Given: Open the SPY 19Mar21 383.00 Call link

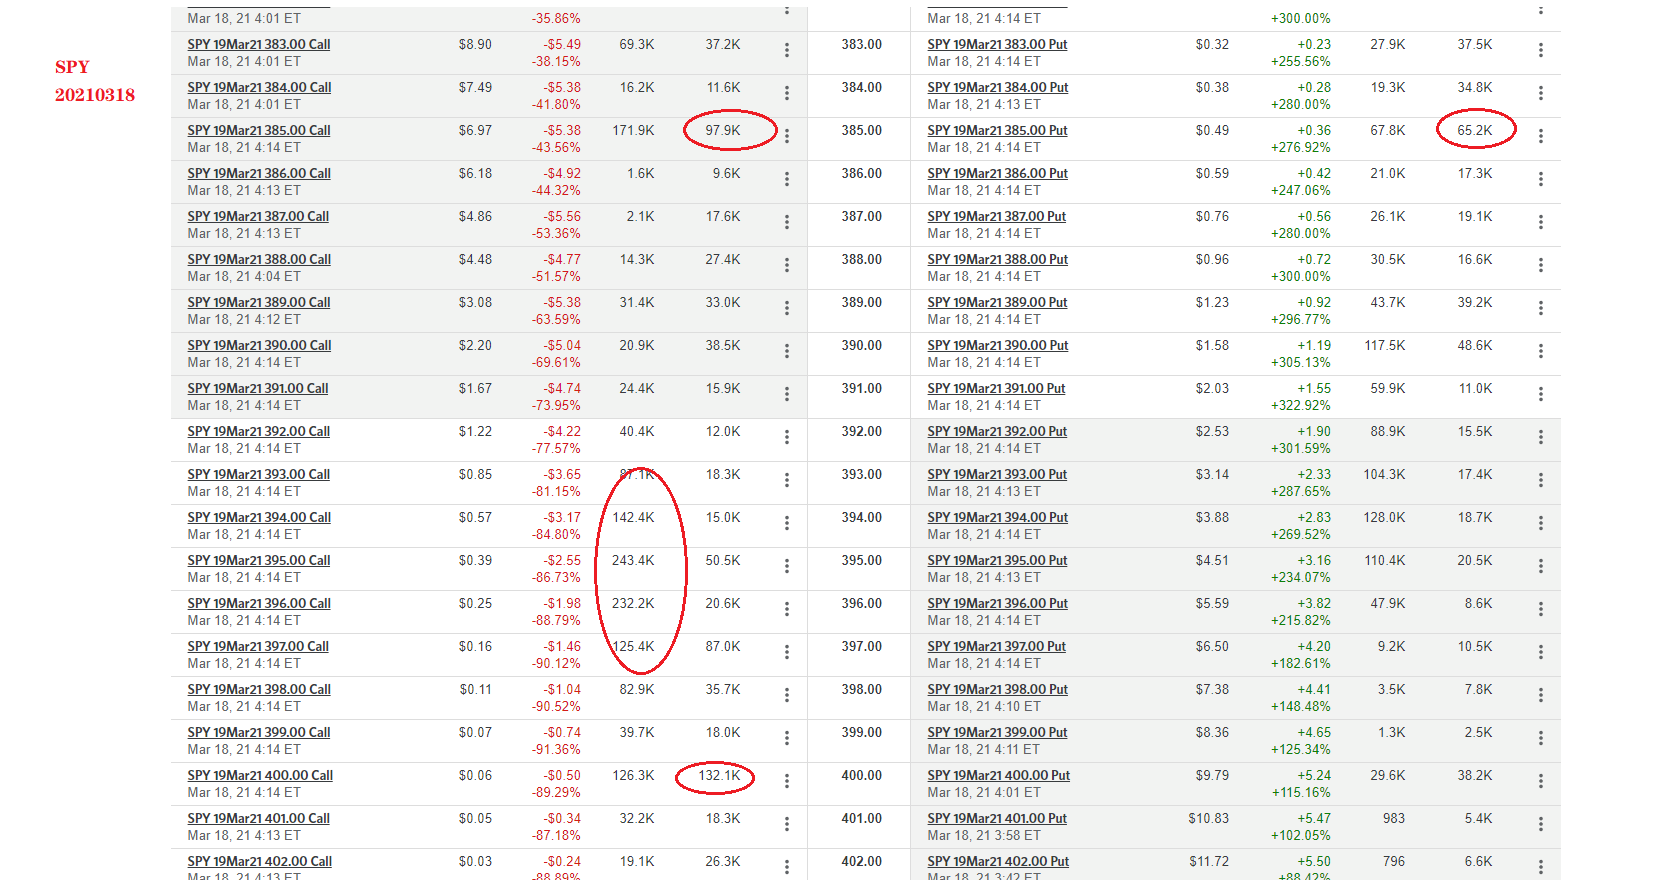Looking at the screenshot, I should pyautogui.click(x=259, y=45).
